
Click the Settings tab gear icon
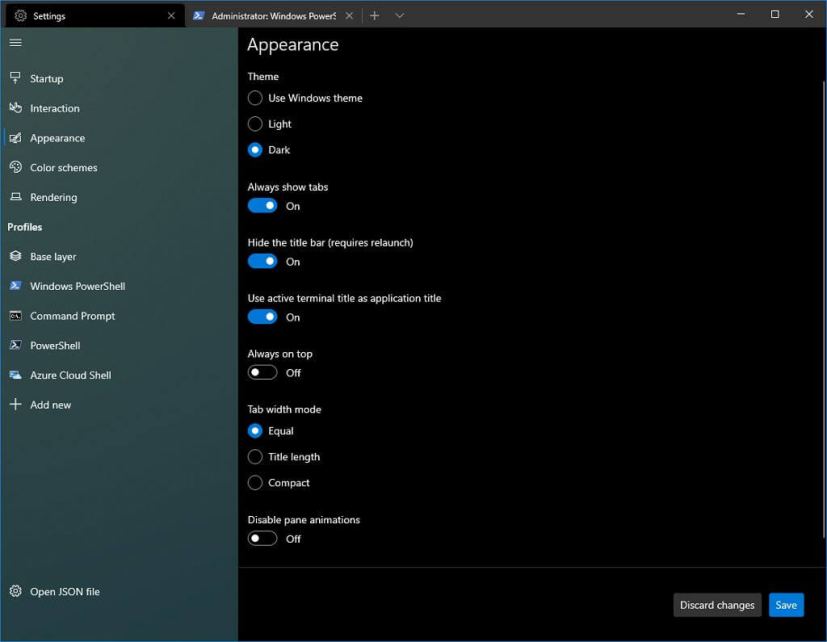[21, 16]
